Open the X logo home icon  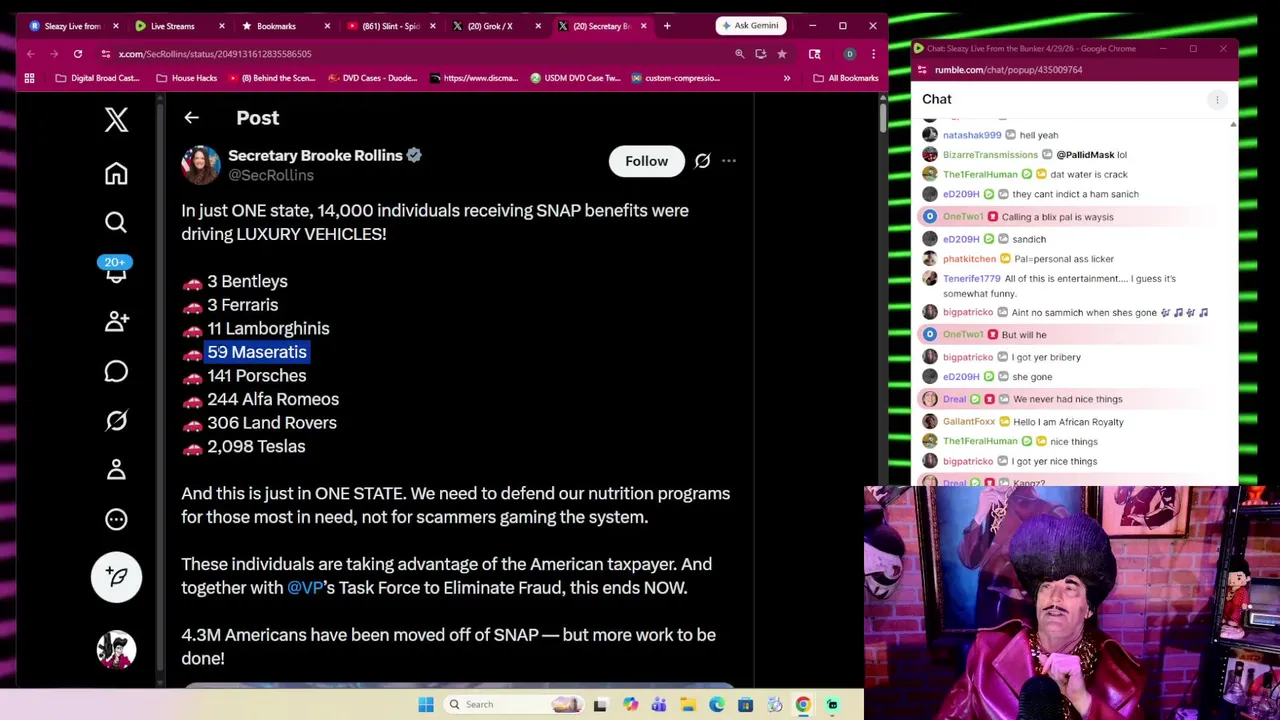116,120
